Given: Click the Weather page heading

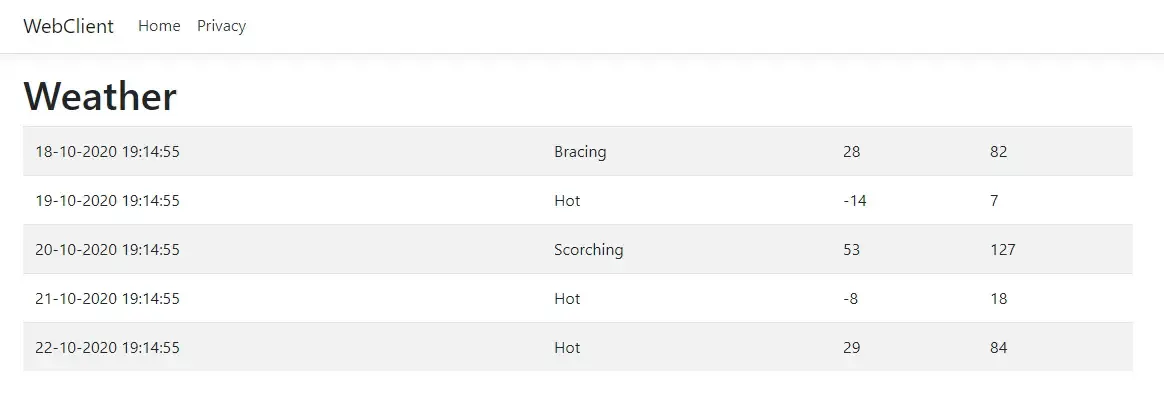Looking at the screenshot, I should 100,96.
